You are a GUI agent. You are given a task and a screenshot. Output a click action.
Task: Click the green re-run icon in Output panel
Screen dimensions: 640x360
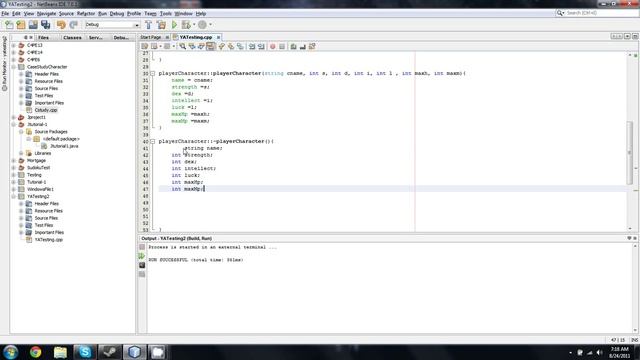click(x=142, y=256)
